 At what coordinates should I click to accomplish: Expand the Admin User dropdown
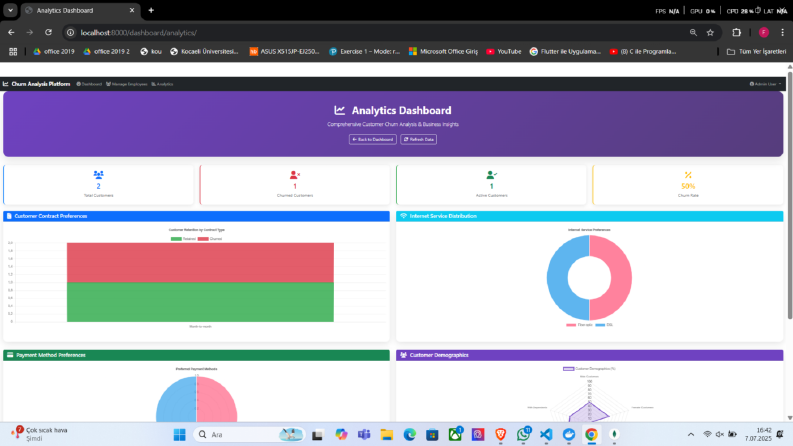coord(765,84)
